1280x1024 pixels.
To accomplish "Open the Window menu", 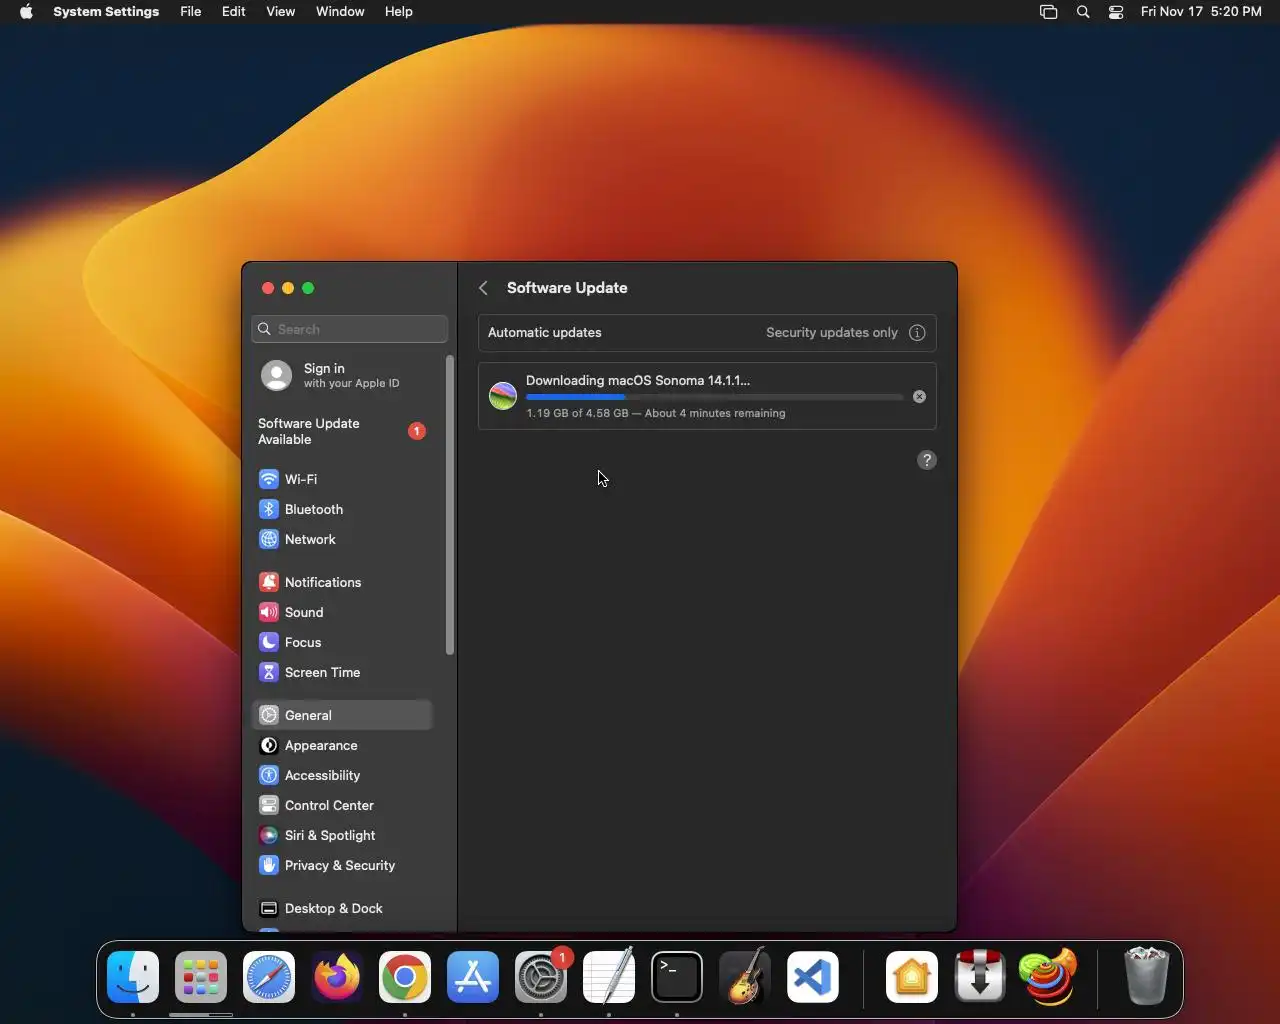I will pos(340,12).
